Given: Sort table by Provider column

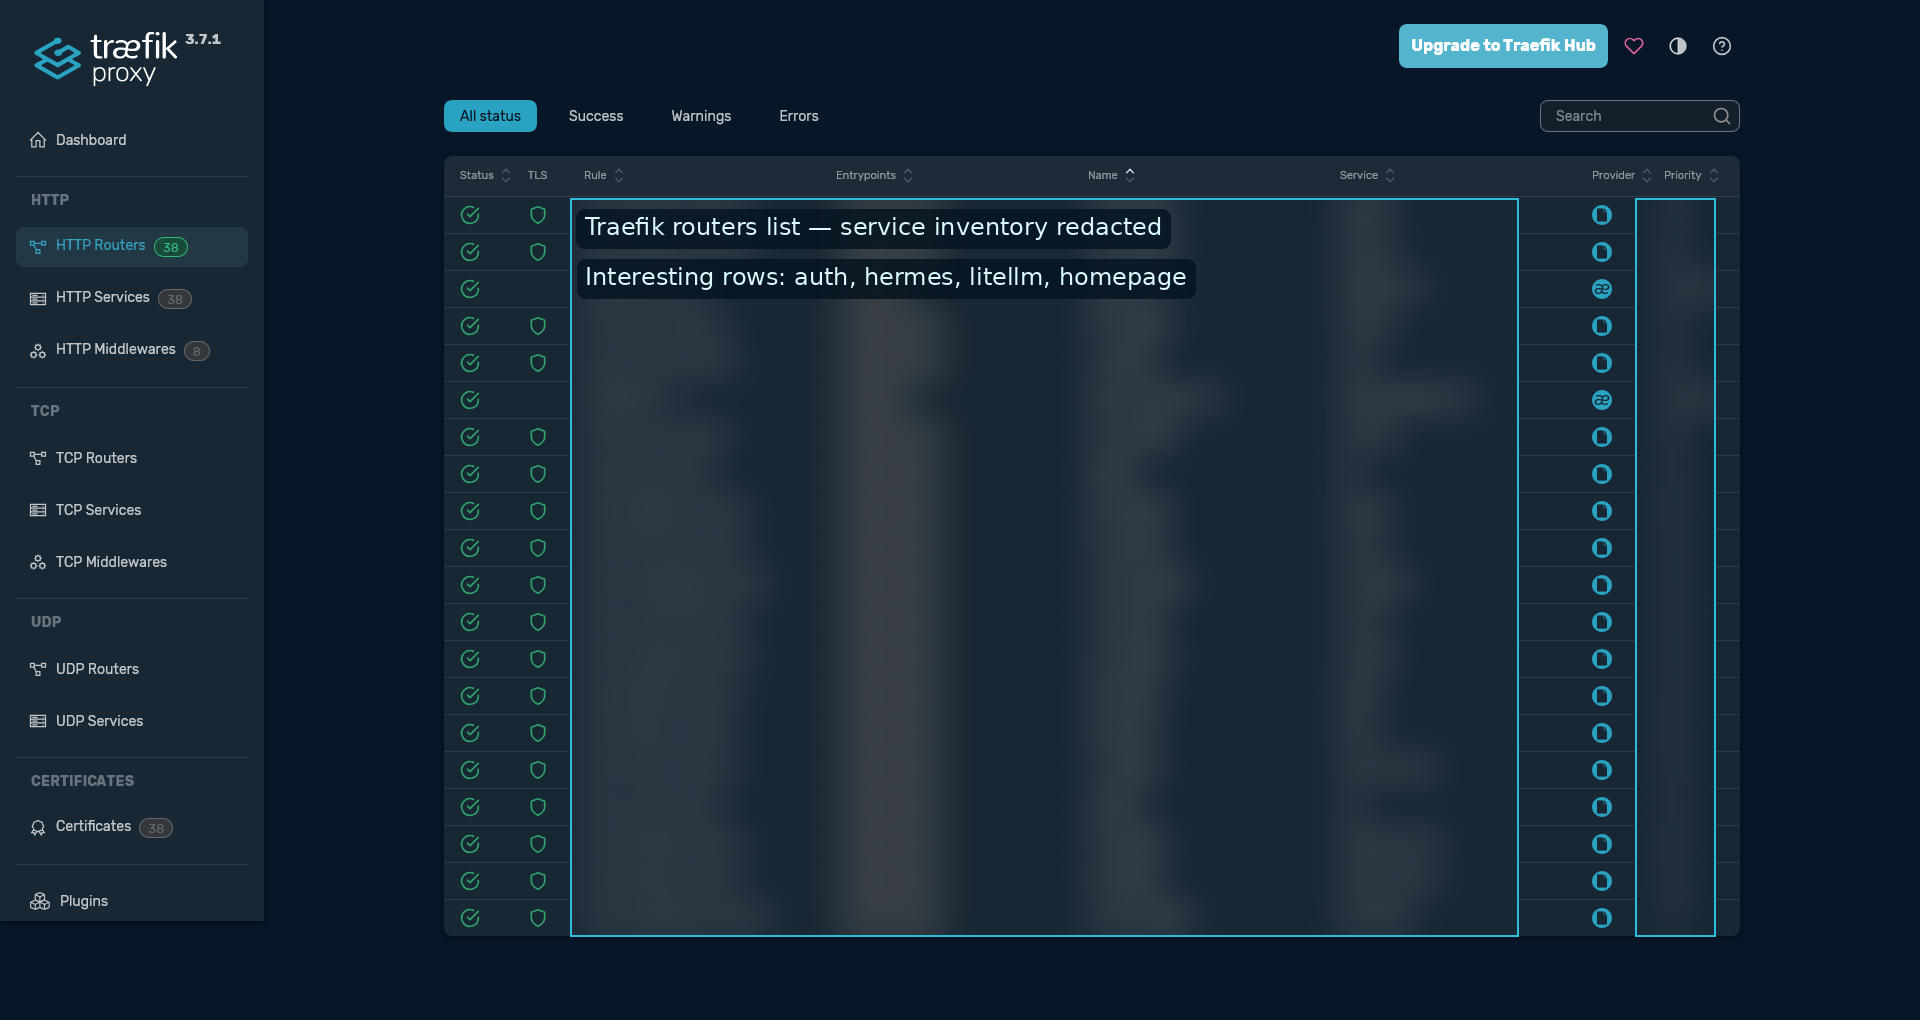Looking at the screenshot, I should point(1622,175).
